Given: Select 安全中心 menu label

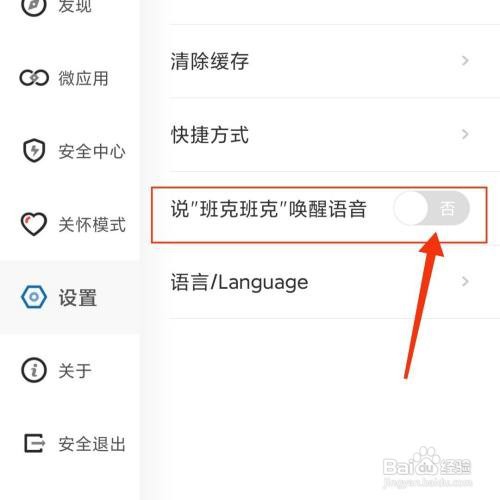Looking at the screenshot, I should [92, 151].
